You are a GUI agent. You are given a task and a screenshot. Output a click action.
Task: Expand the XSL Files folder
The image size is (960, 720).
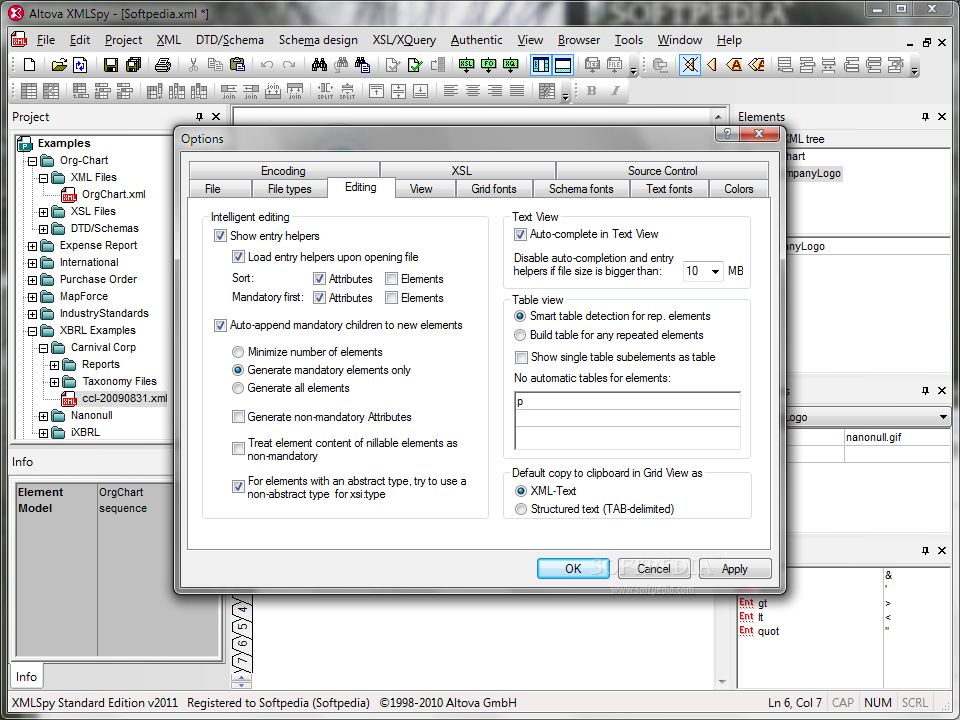43,212
